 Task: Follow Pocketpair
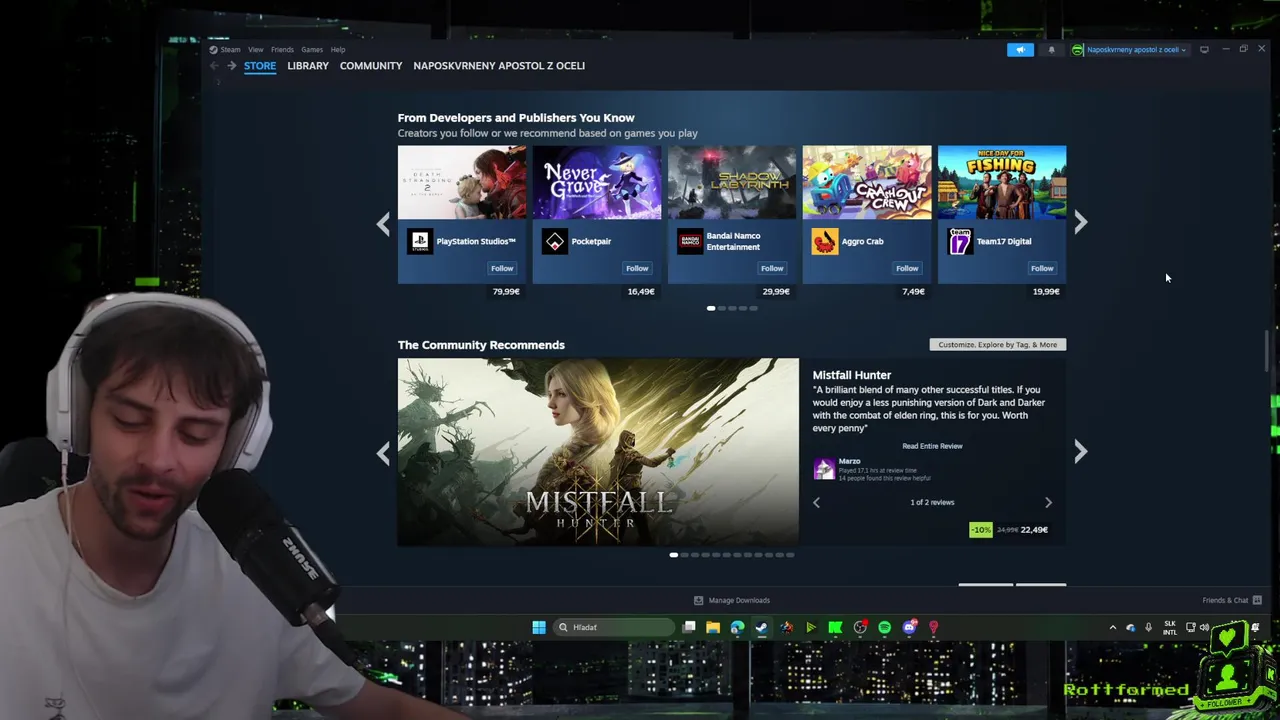click(x=637, y=268)
